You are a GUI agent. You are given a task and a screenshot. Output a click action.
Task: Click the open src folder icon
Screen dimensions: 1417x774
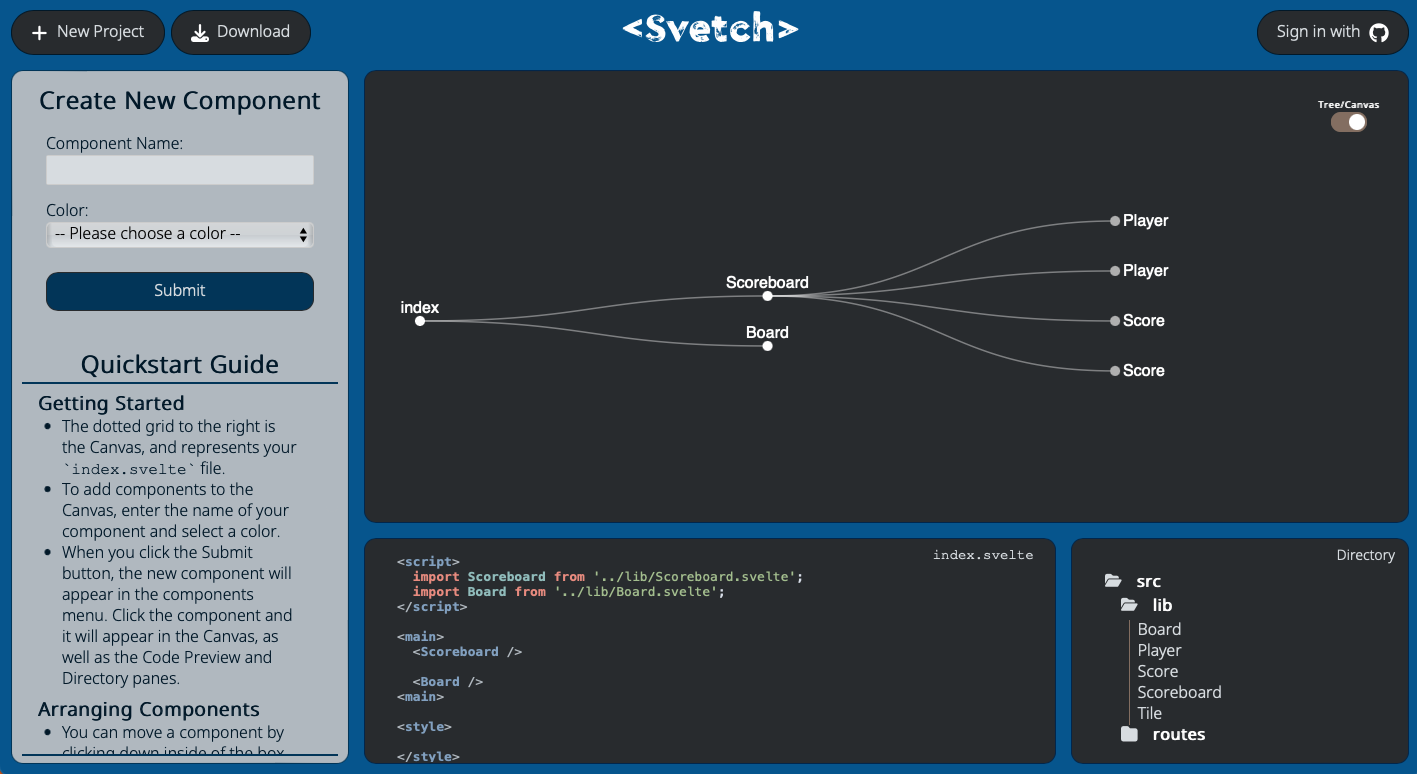[x=1113, y=581]
